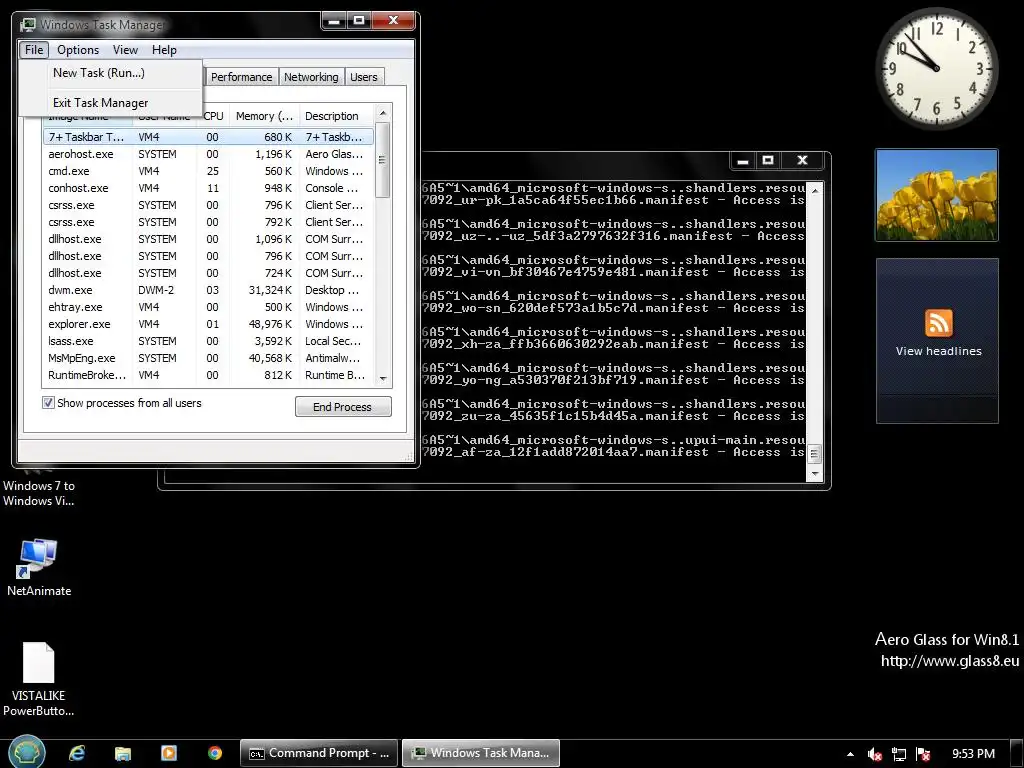Screen dimensions: 1024x768
Task: Select the NetAnimate desktop shortcut
Action: 39,568
